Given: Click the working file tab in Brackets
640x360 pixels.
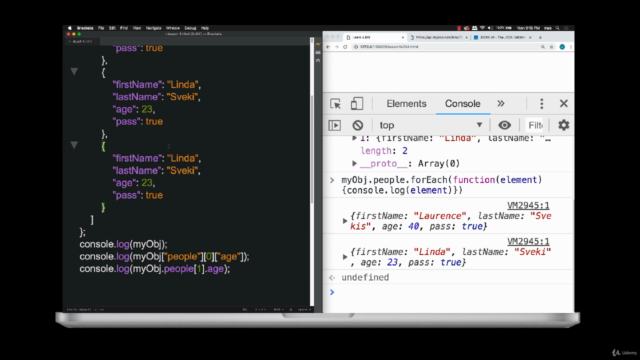Looking at the screenshot, I should [82, 42].
